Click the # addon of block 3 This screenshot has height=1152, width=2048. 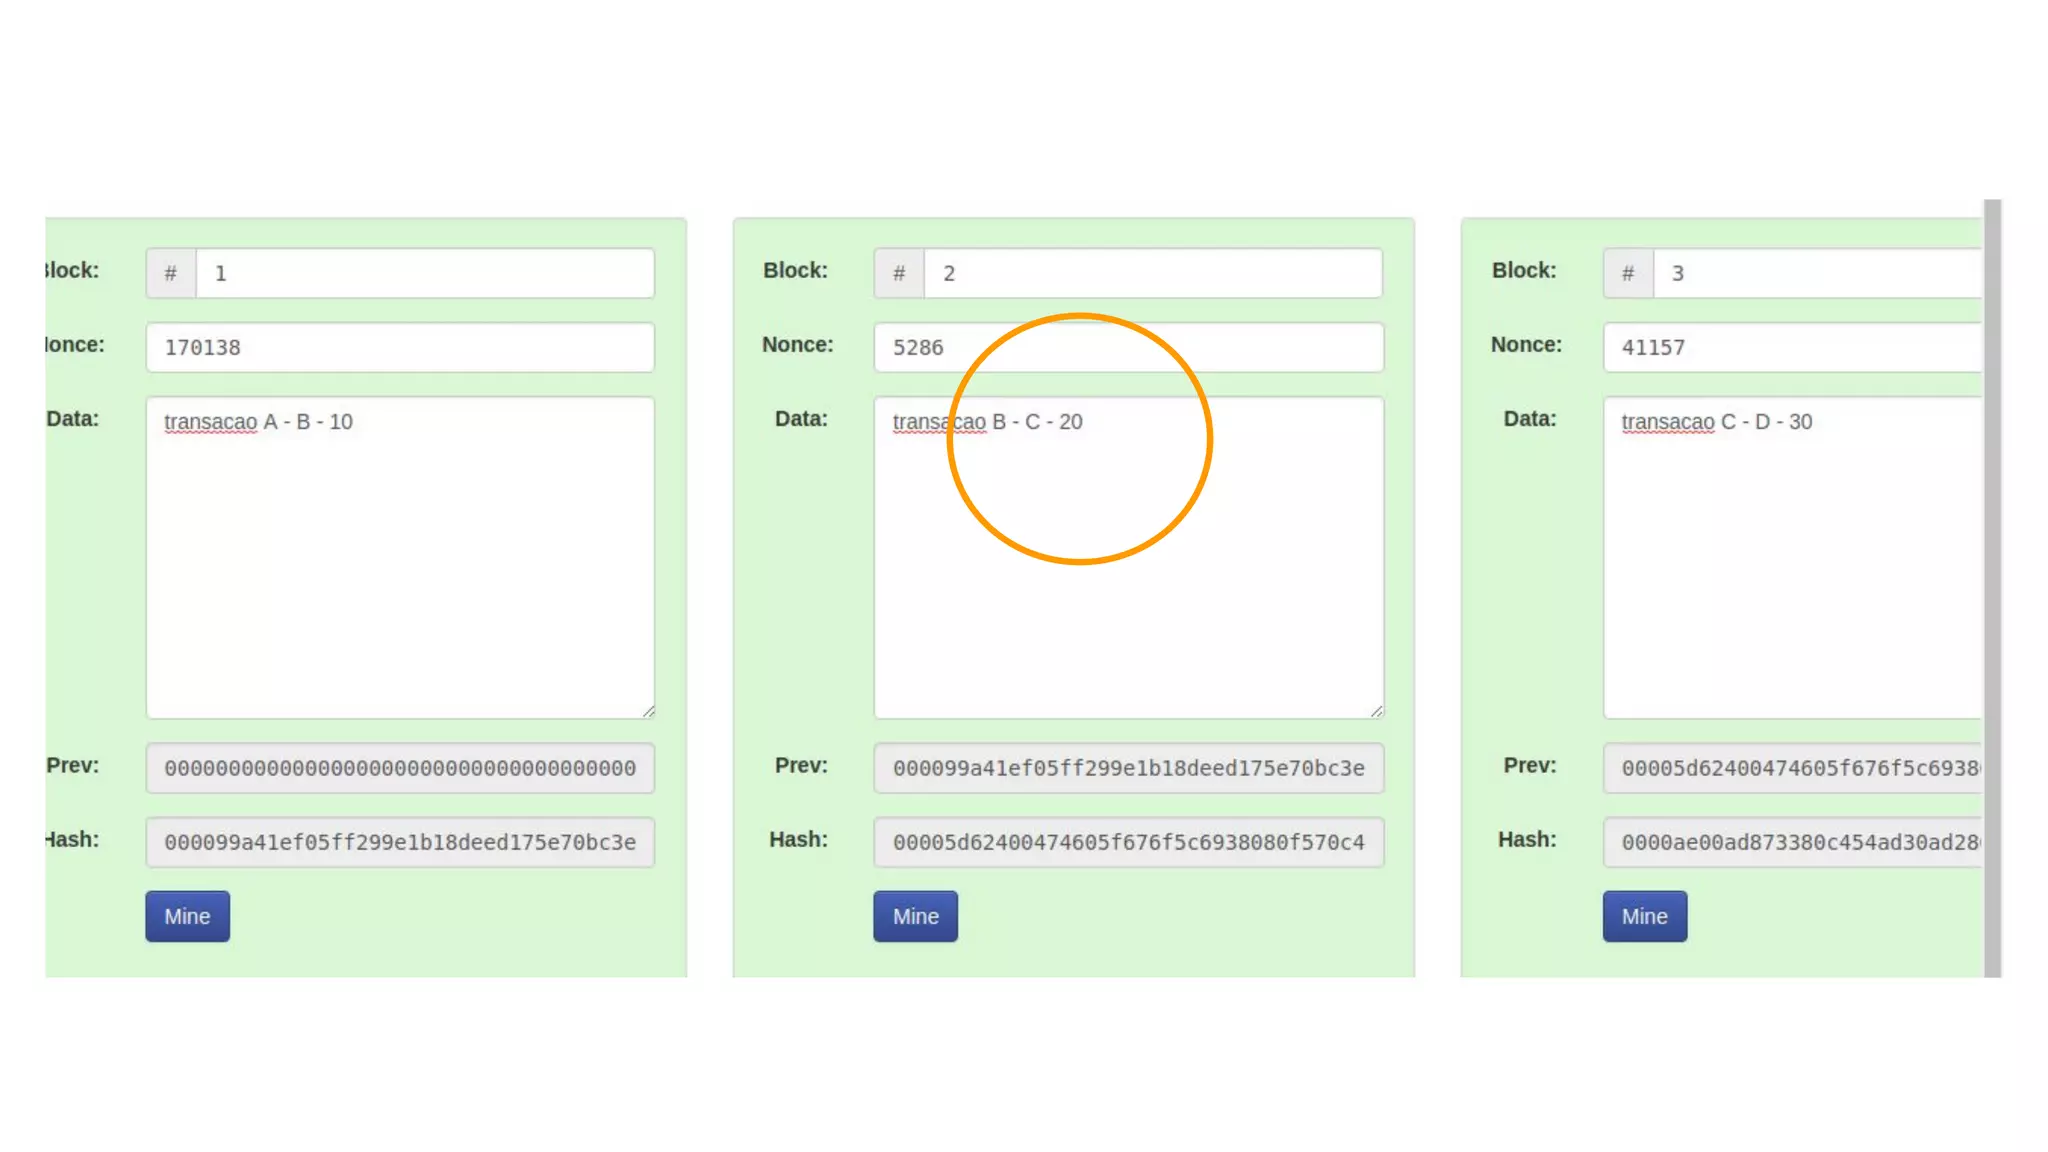[1628, 273]
